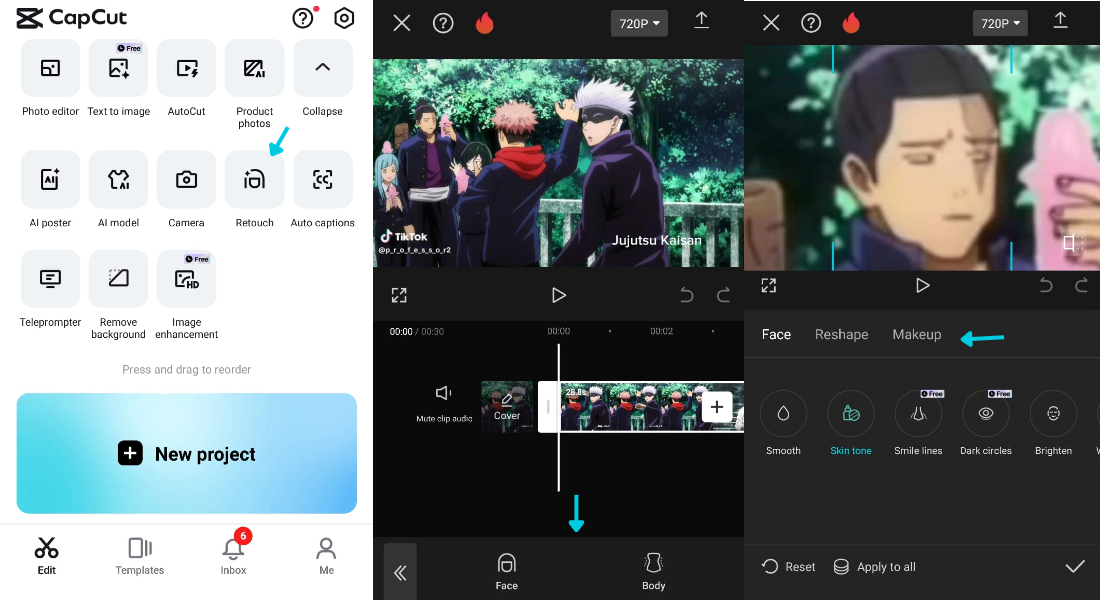Select the Dark circles effect
1100x600 pixels.
[986, 414]
